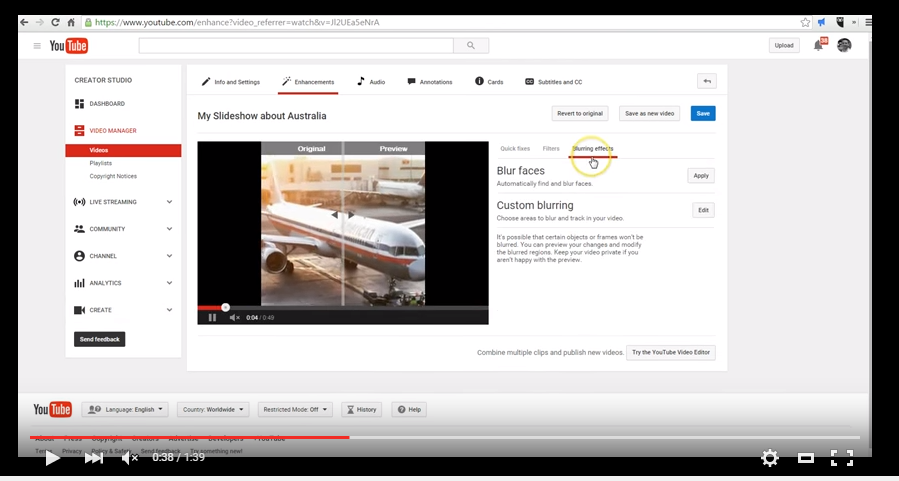899x481 pixels.
Task: Select Videos under Video Manager
Action: (123, 150)
